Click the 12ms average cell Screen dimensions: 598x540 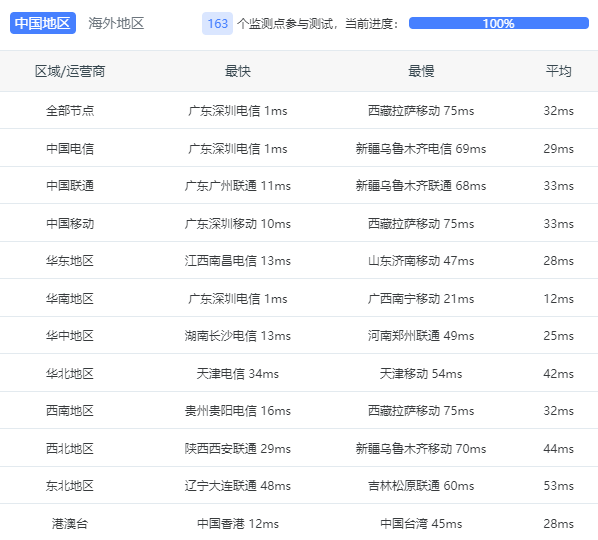(558, 299)
